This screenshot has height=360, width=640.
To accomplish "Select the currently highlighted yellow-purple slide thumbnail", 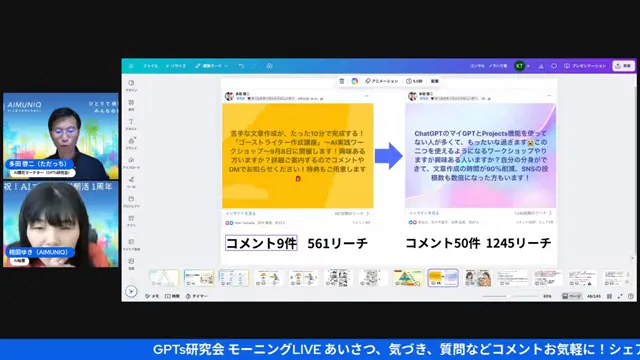I will pos(443,278).
